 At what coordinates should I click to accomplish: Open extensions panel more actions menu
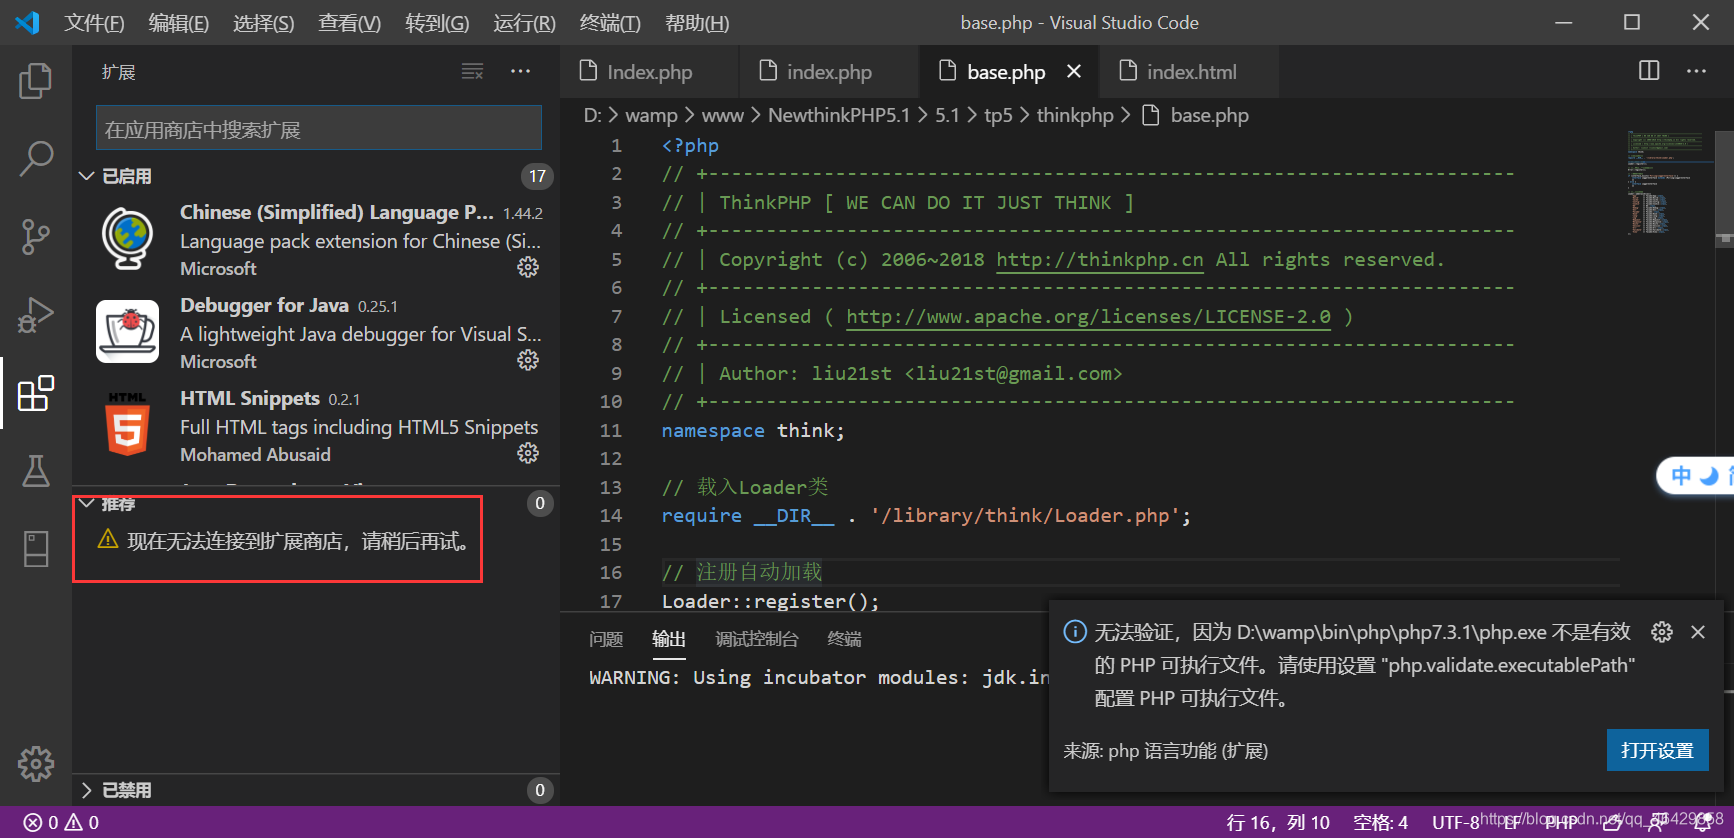pos(521,71)
